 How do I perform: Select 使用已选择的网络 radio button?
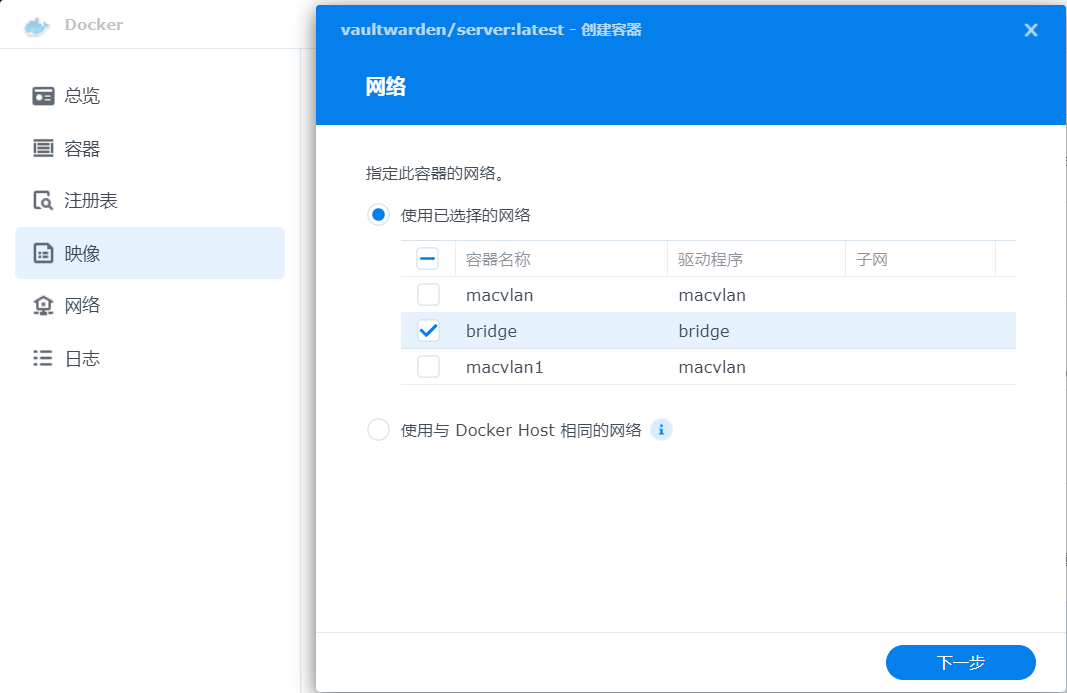[378, 215]
